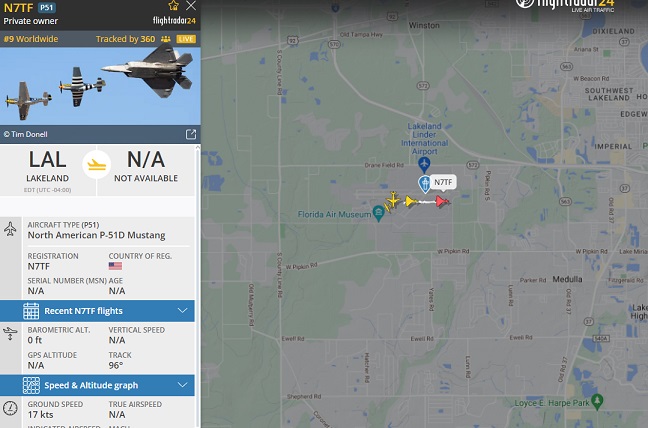Open the P-51 formation photo thumbnail
The height and width of the screenshot is (428, 648).
[x=100, y=86]
